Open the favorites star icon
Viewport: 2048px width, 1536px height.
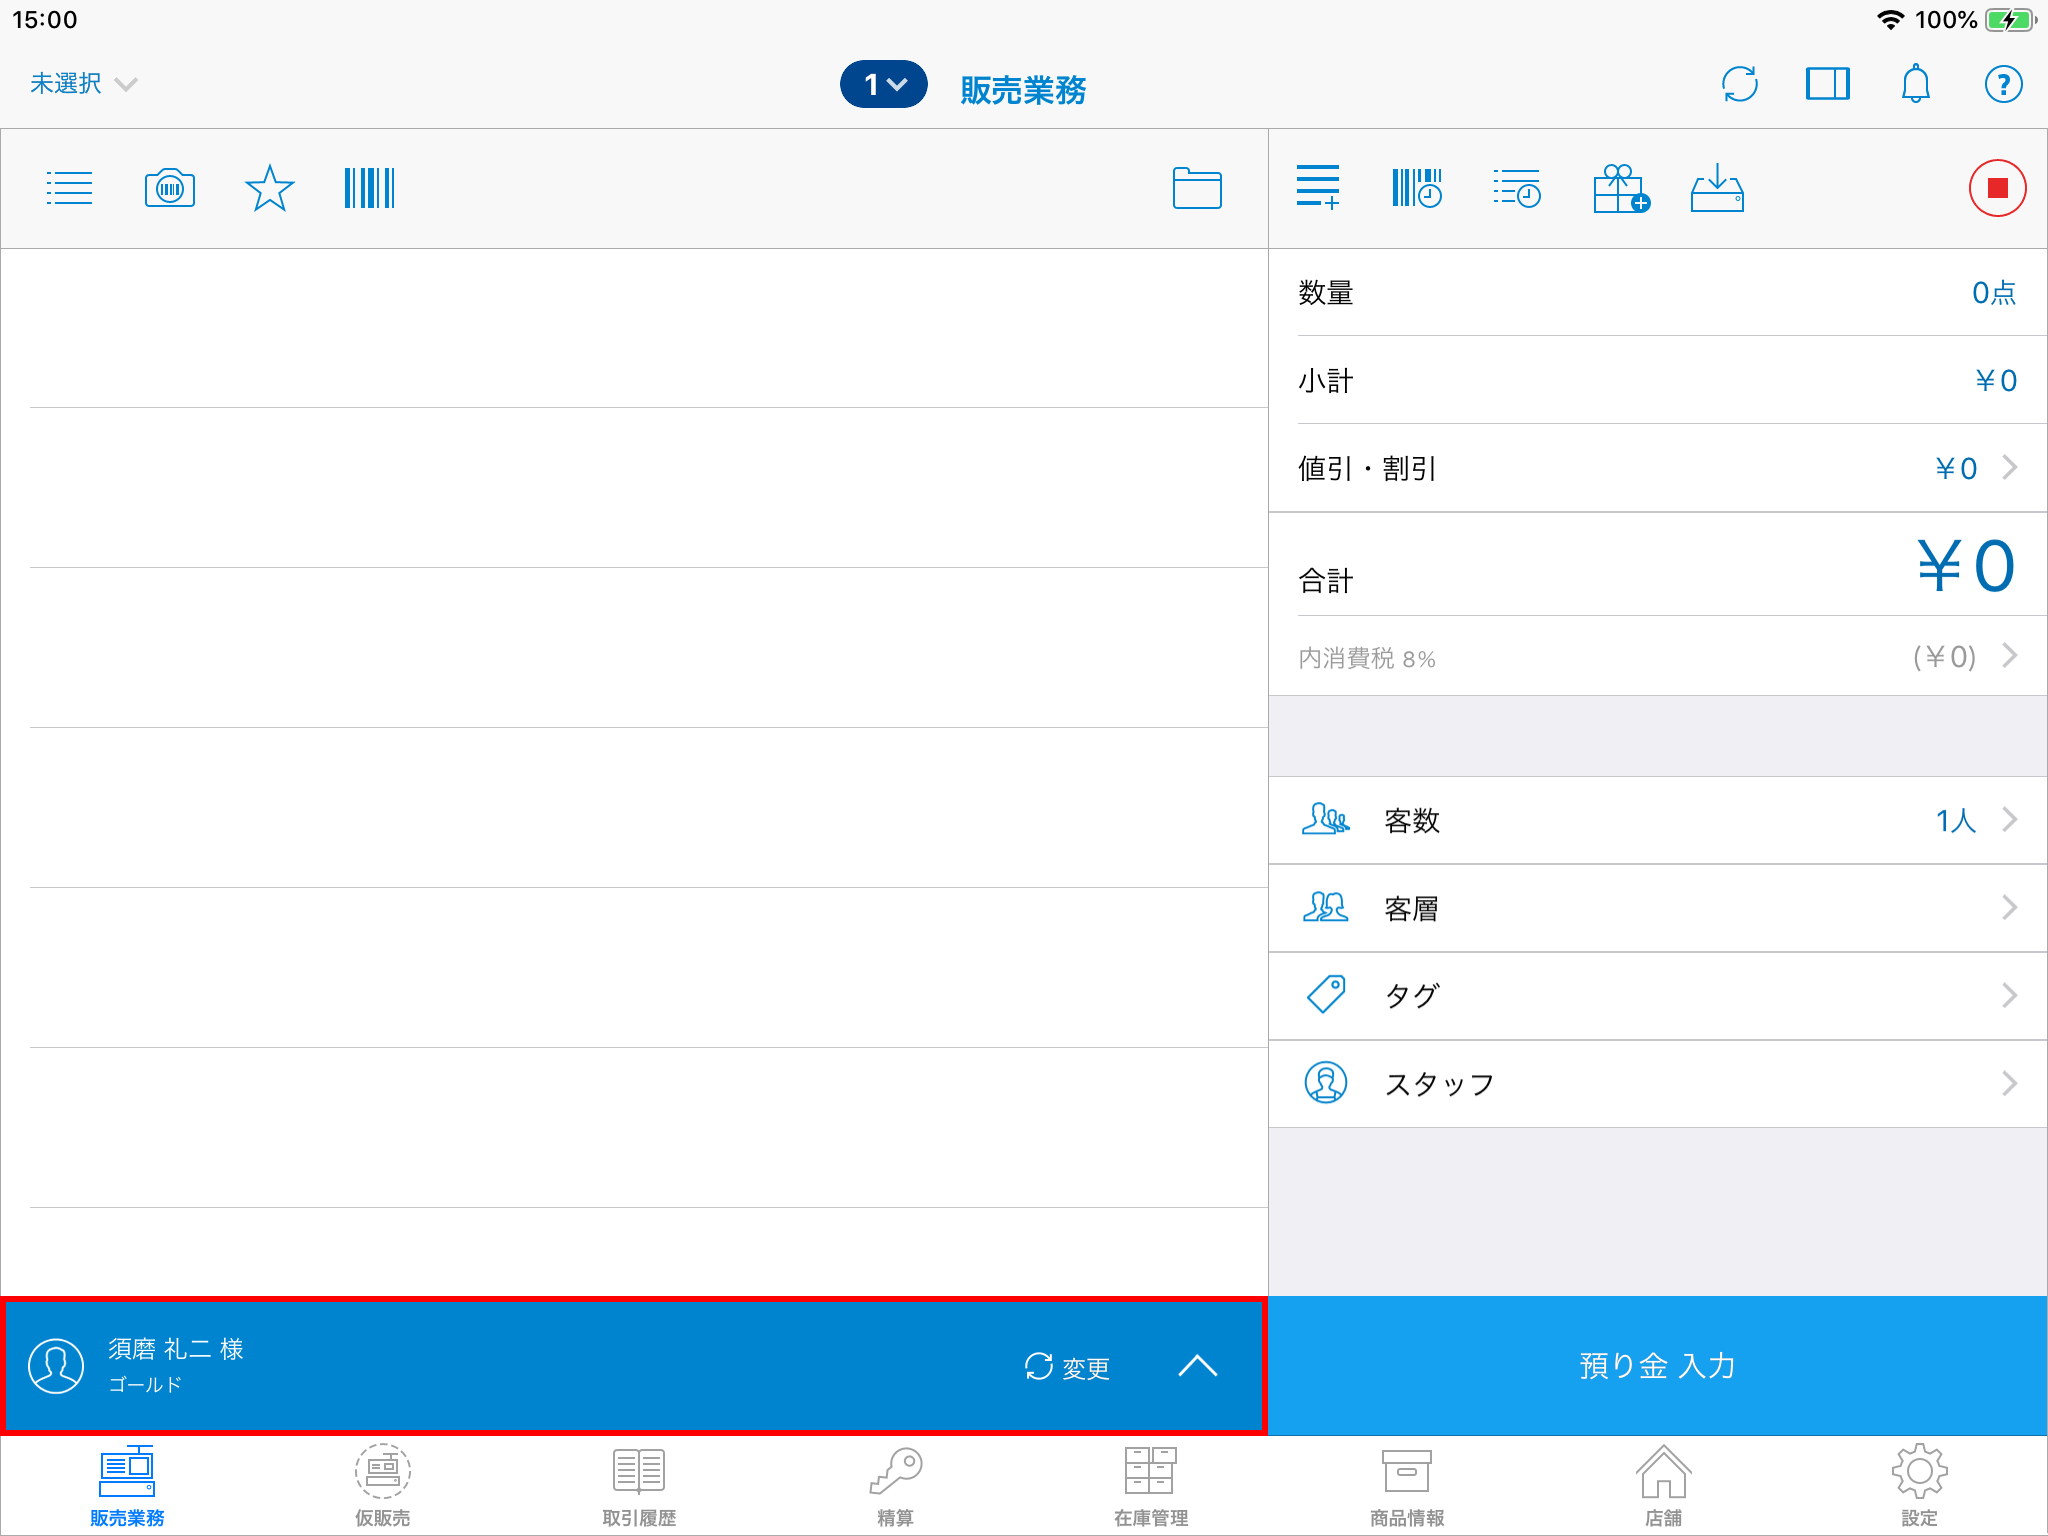click(269, 188)
